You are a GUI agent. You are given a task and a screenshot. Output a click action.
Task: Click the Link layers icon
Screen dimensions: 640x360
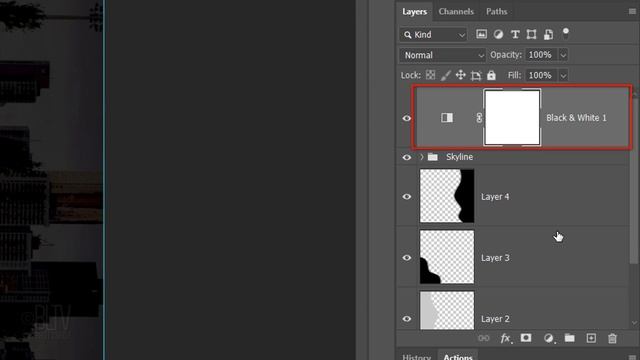tap(484, 338)
